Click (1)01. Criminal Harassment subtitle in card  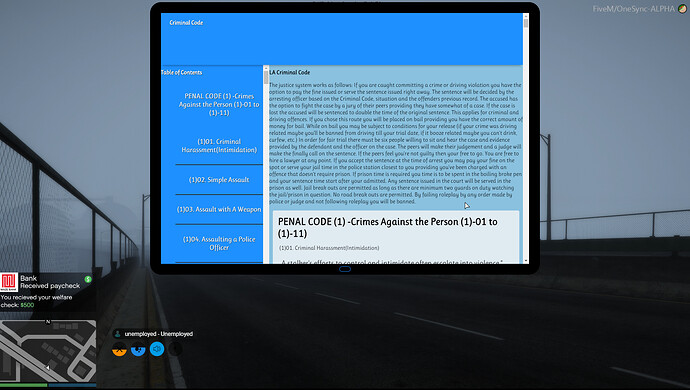(x=329, y=248)
